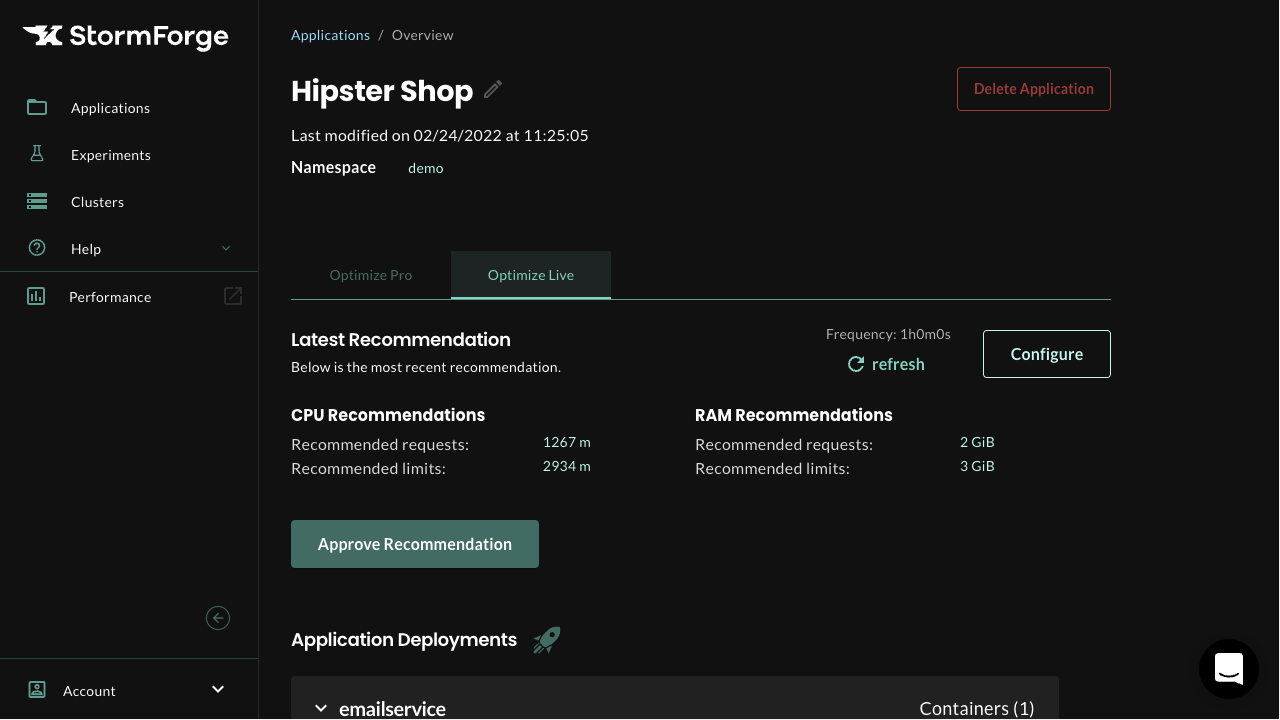Image resolution: width=1280 pixels, height=720 pixels.
Task: Edit the Hipster Shop name pencil icon
Action: tap(493, 90)
